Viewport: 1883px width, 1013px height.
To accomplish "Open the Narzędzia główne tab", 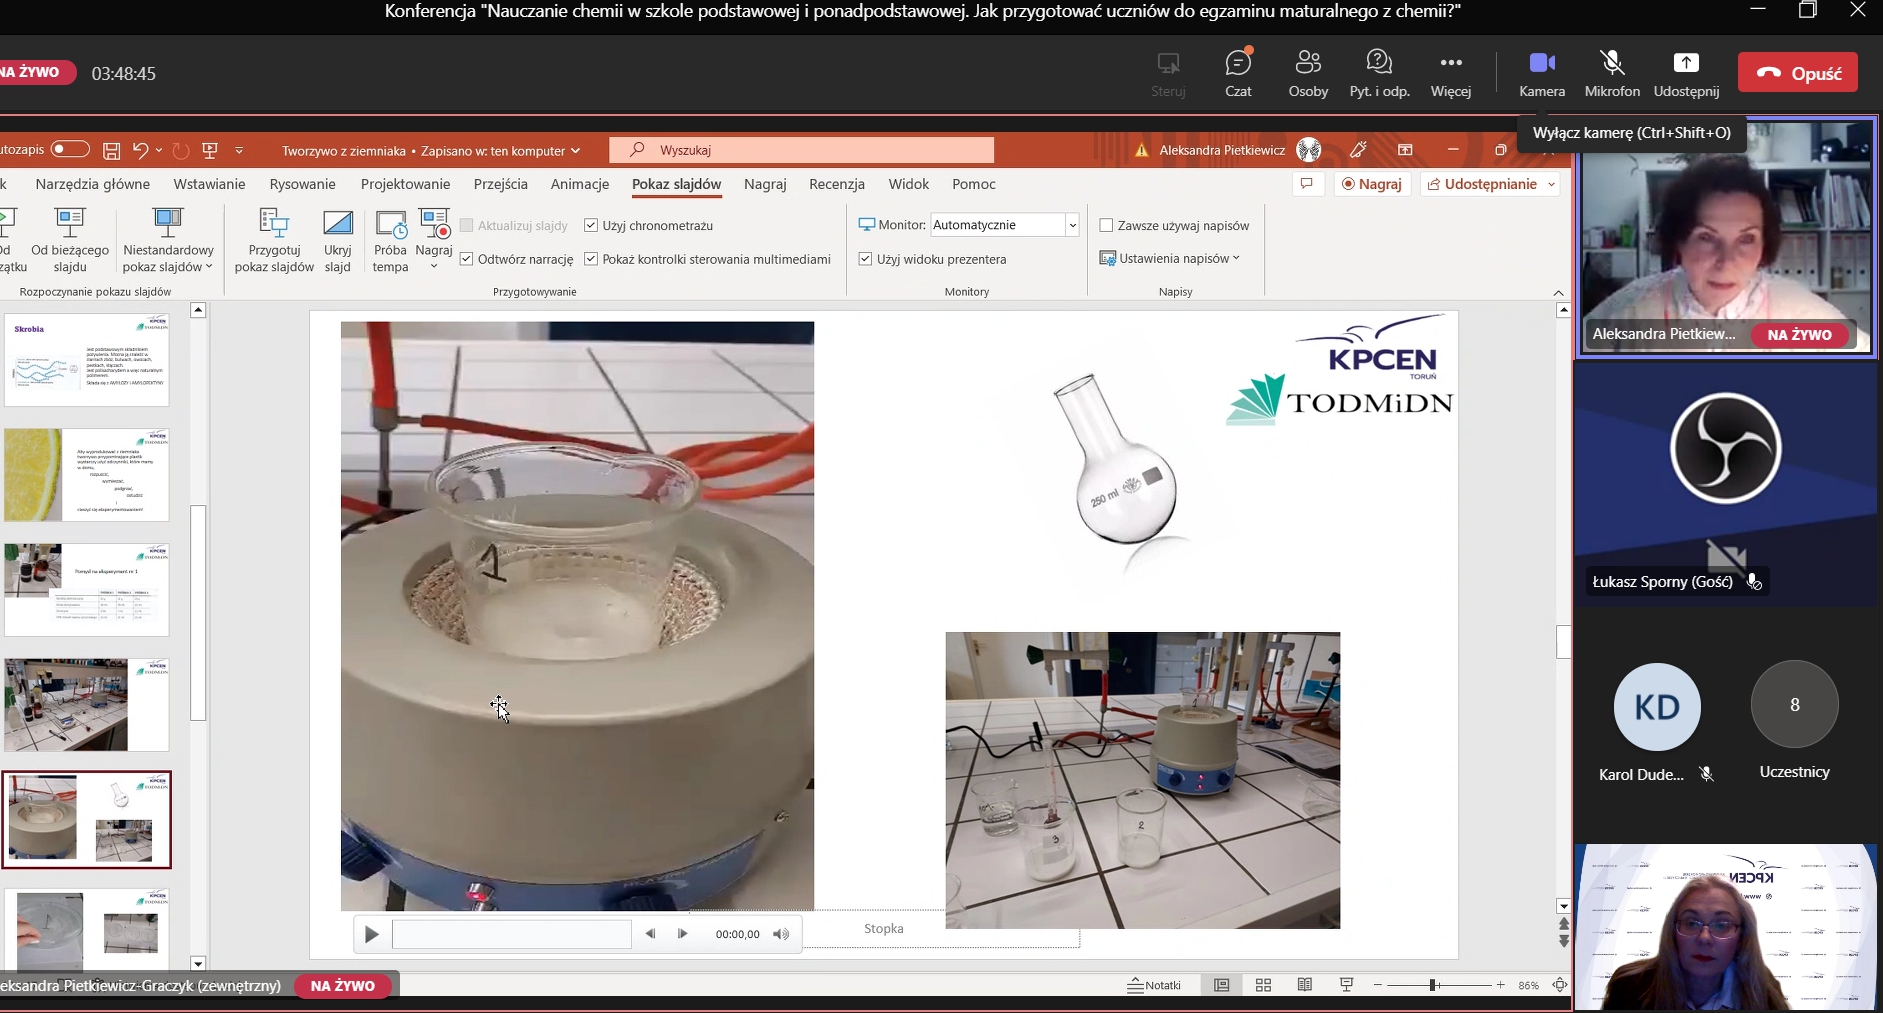I will pyautogui.click(x=93, y=184).
